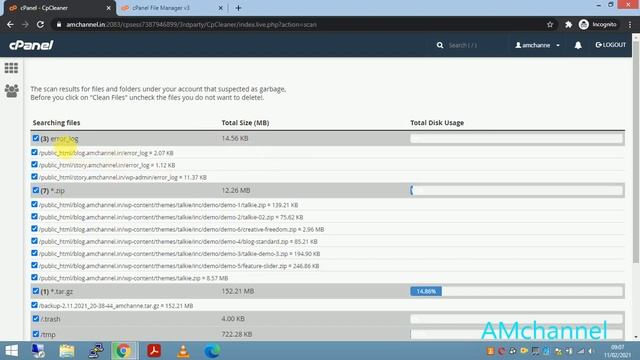This screenshot has width=640, height=360.
Task: Open Chrome three-dot menu
Action: pos(630,24)
